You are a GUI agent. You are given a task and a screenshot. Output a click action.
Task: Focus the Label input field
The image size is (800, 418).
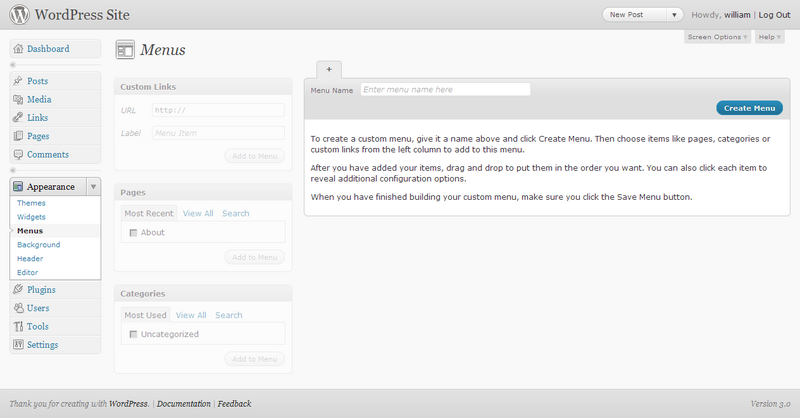pyautogui.click(x=218, y=133)
